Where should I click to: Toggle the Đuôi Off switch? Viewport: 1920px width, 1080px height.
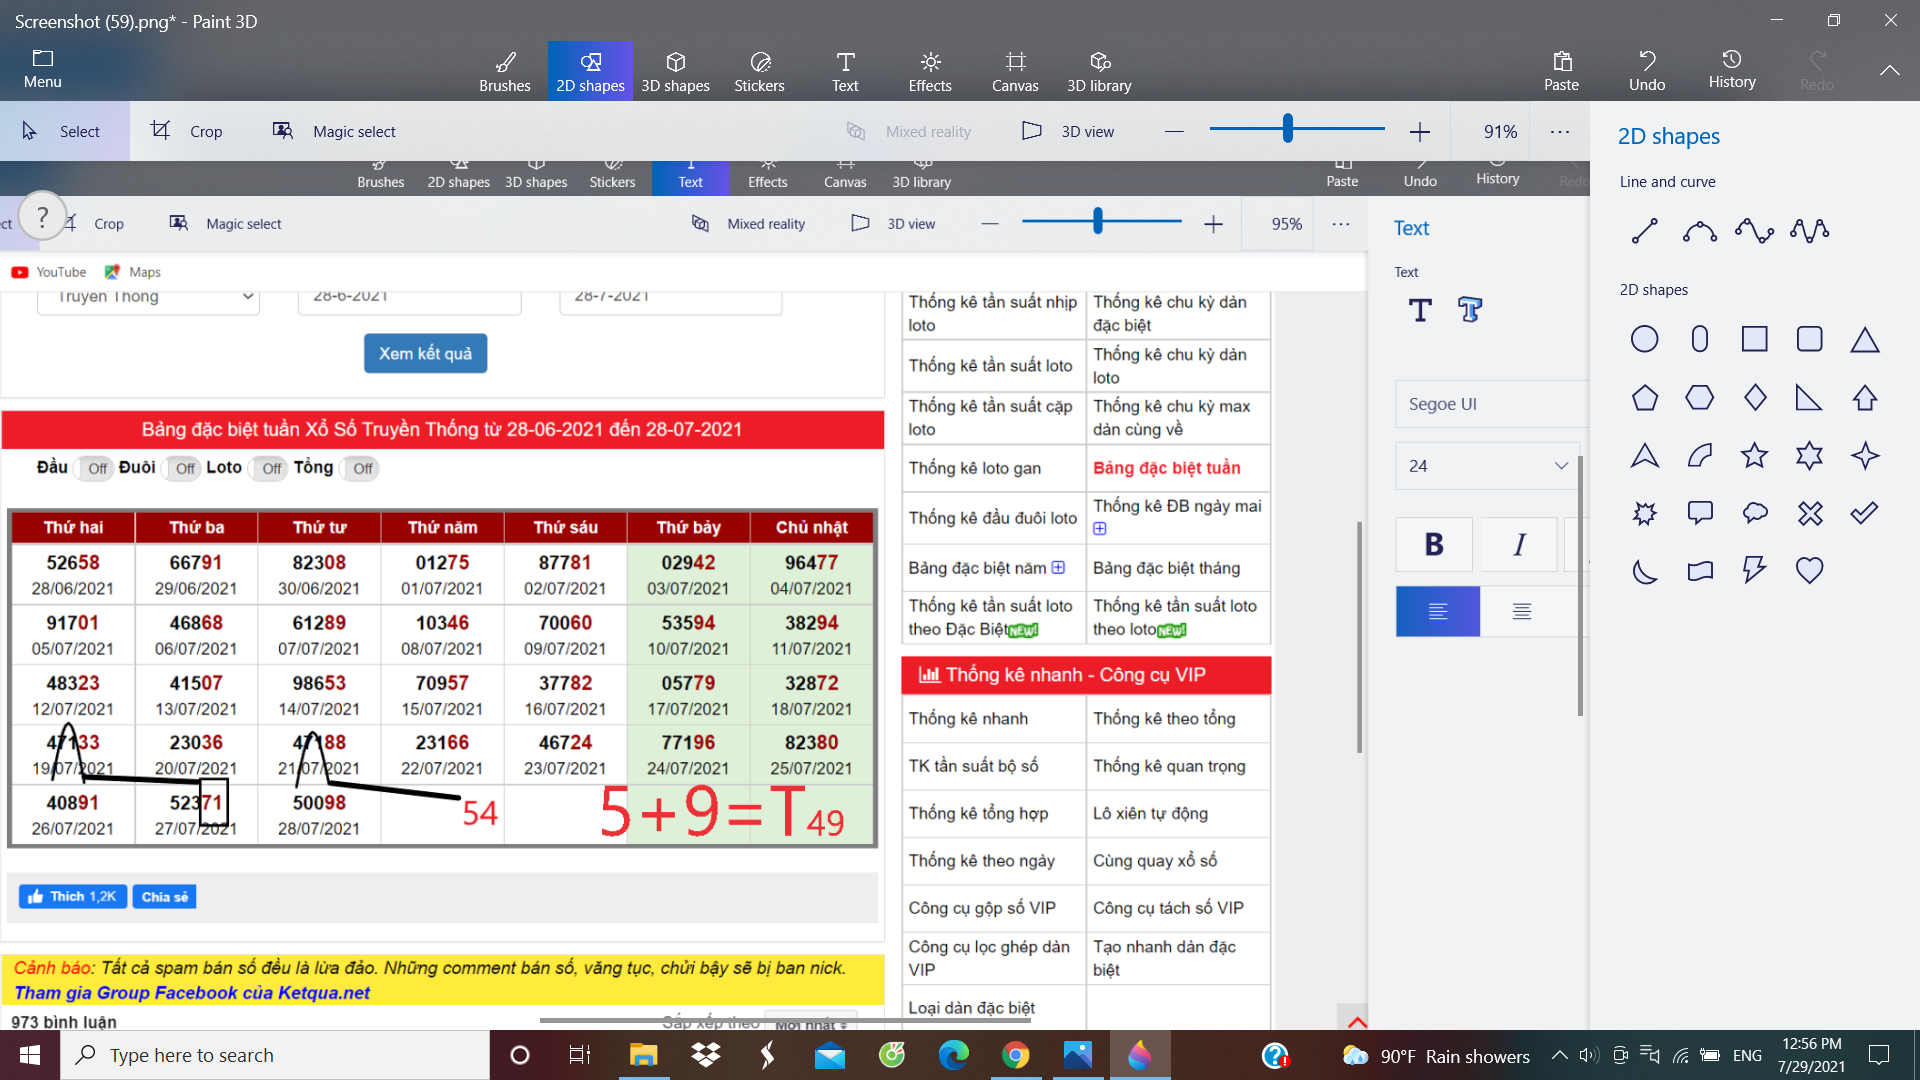tap(184, 468)
